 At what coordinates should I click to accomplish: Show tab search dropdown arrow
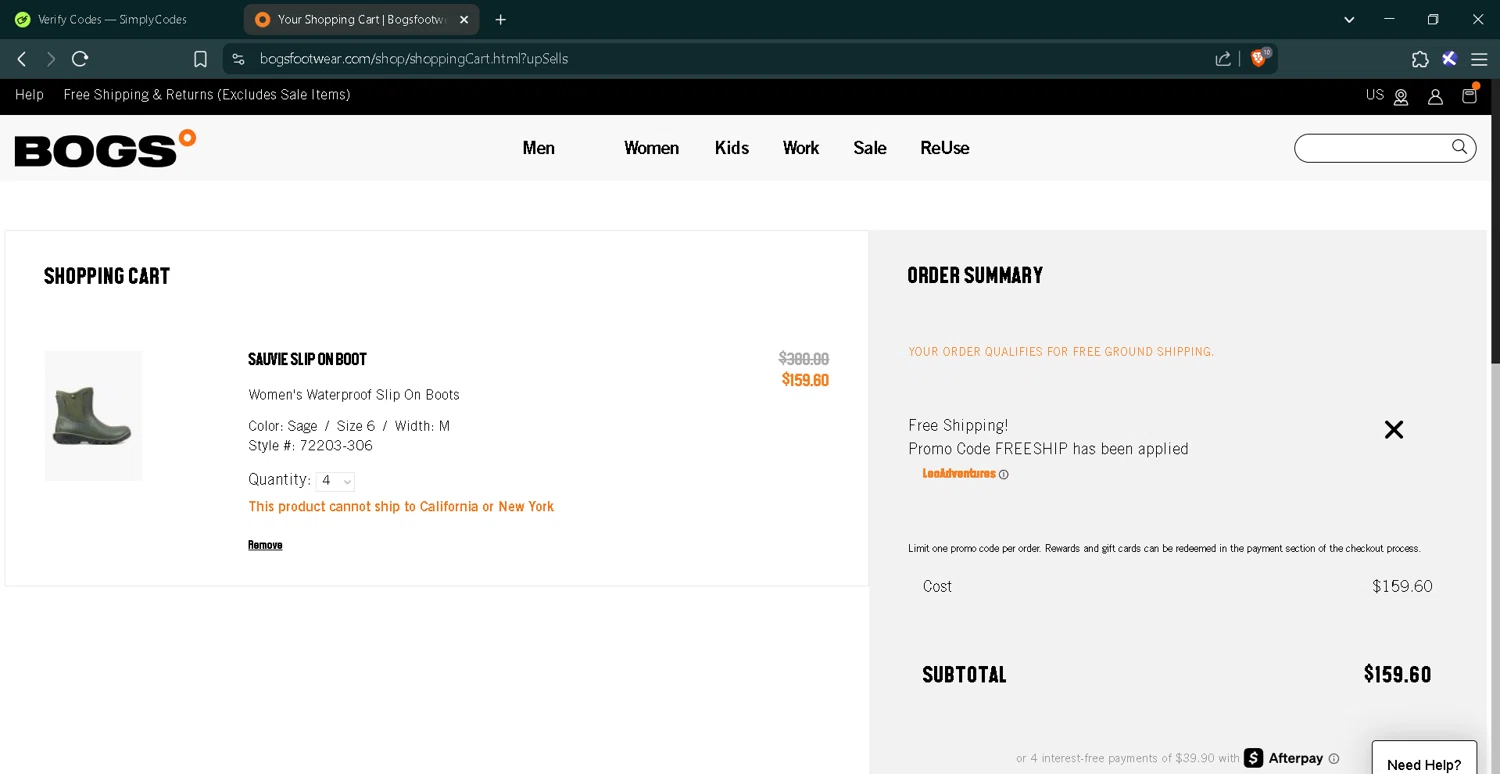pyautogui.click(x=1349, y=19)
